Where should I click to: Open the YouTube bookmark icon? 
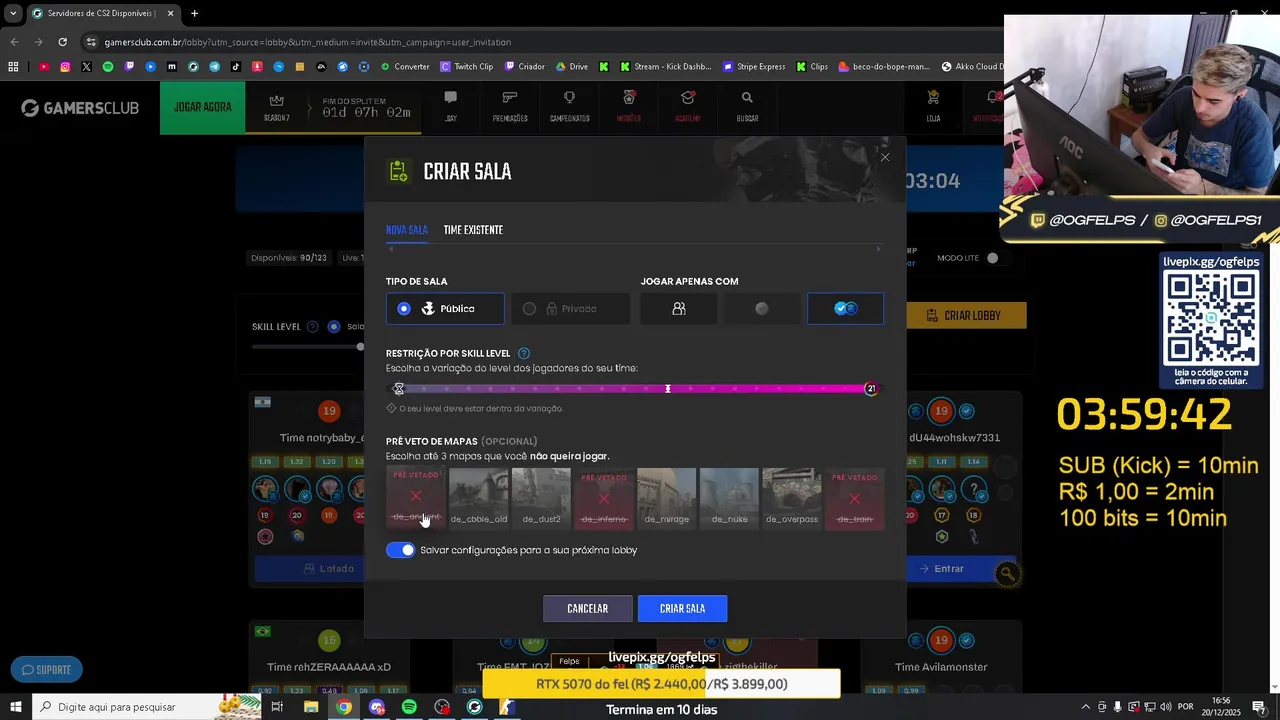pyautogui.click(x=44, y=67)
